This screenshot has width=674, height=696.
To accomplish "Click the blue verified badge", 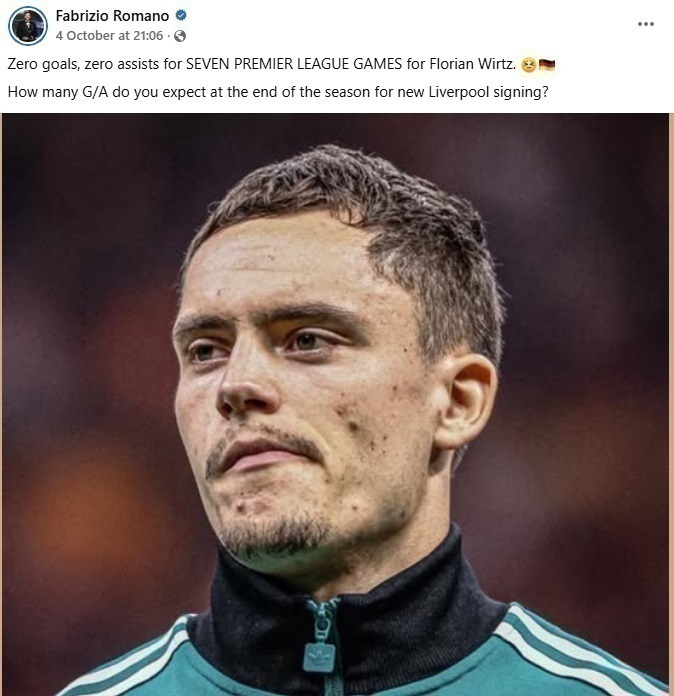I will 181,16.
